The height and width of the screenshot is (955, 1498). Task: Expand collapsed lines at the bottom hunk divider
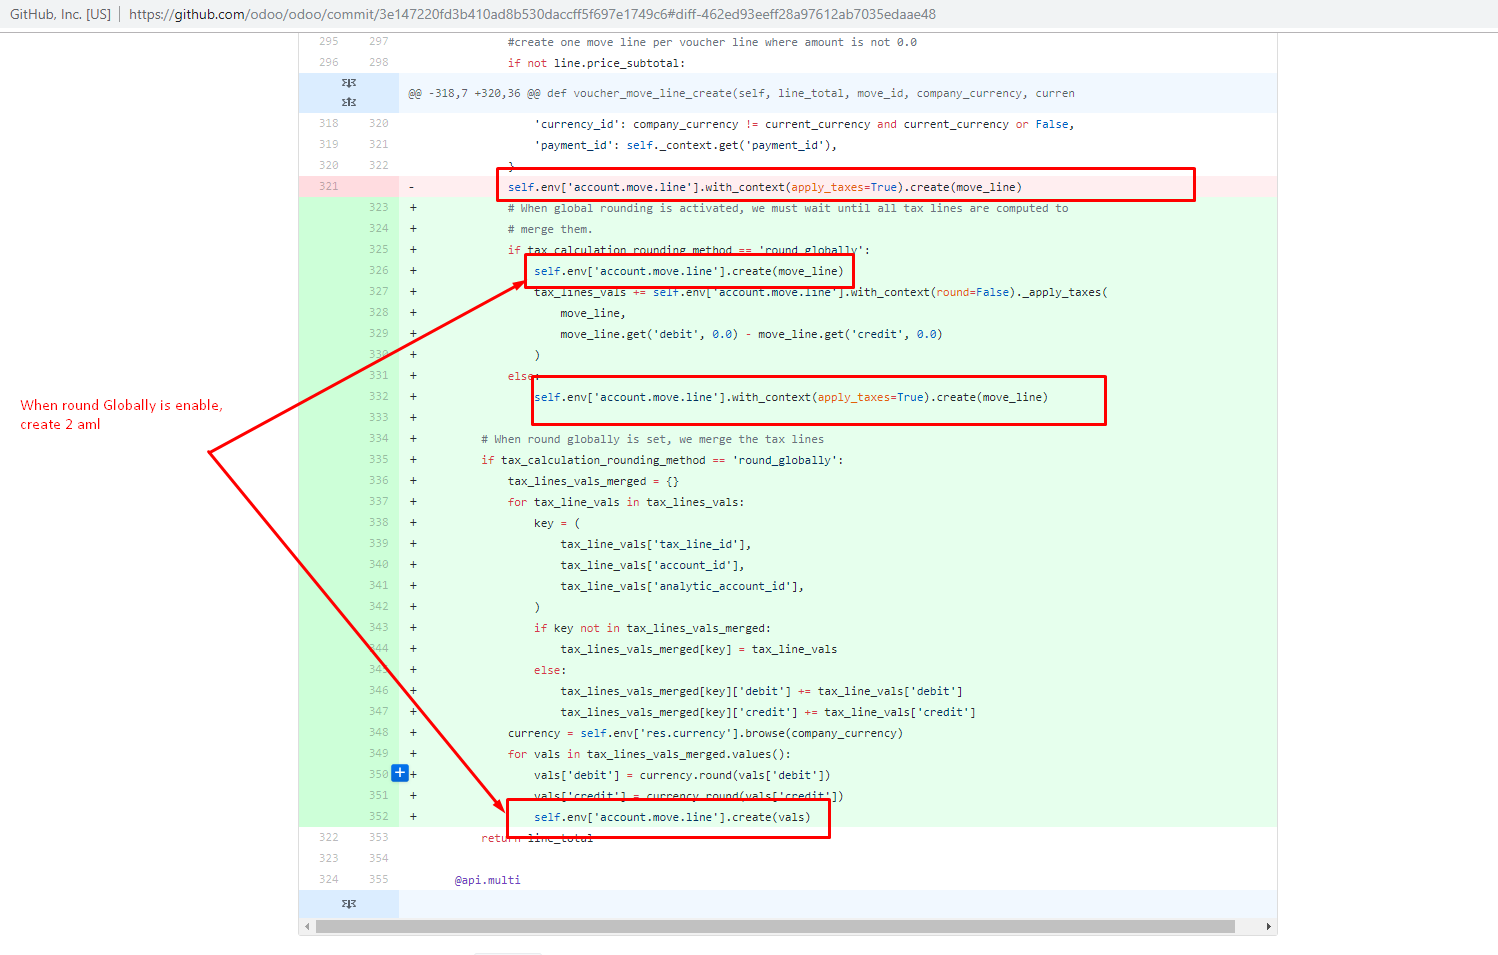pos(347,903)
